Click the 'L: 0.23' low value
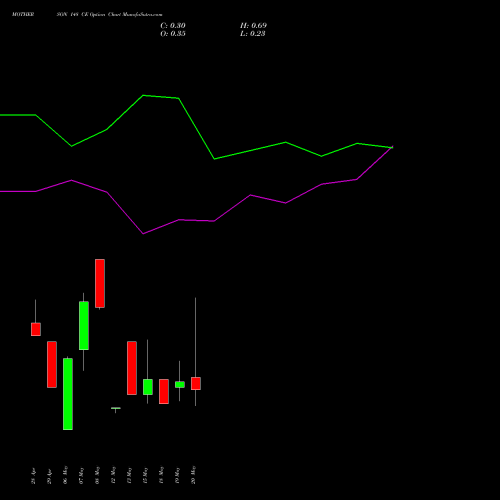This screenshot has width=500, height=500. [x=253, y=34]
